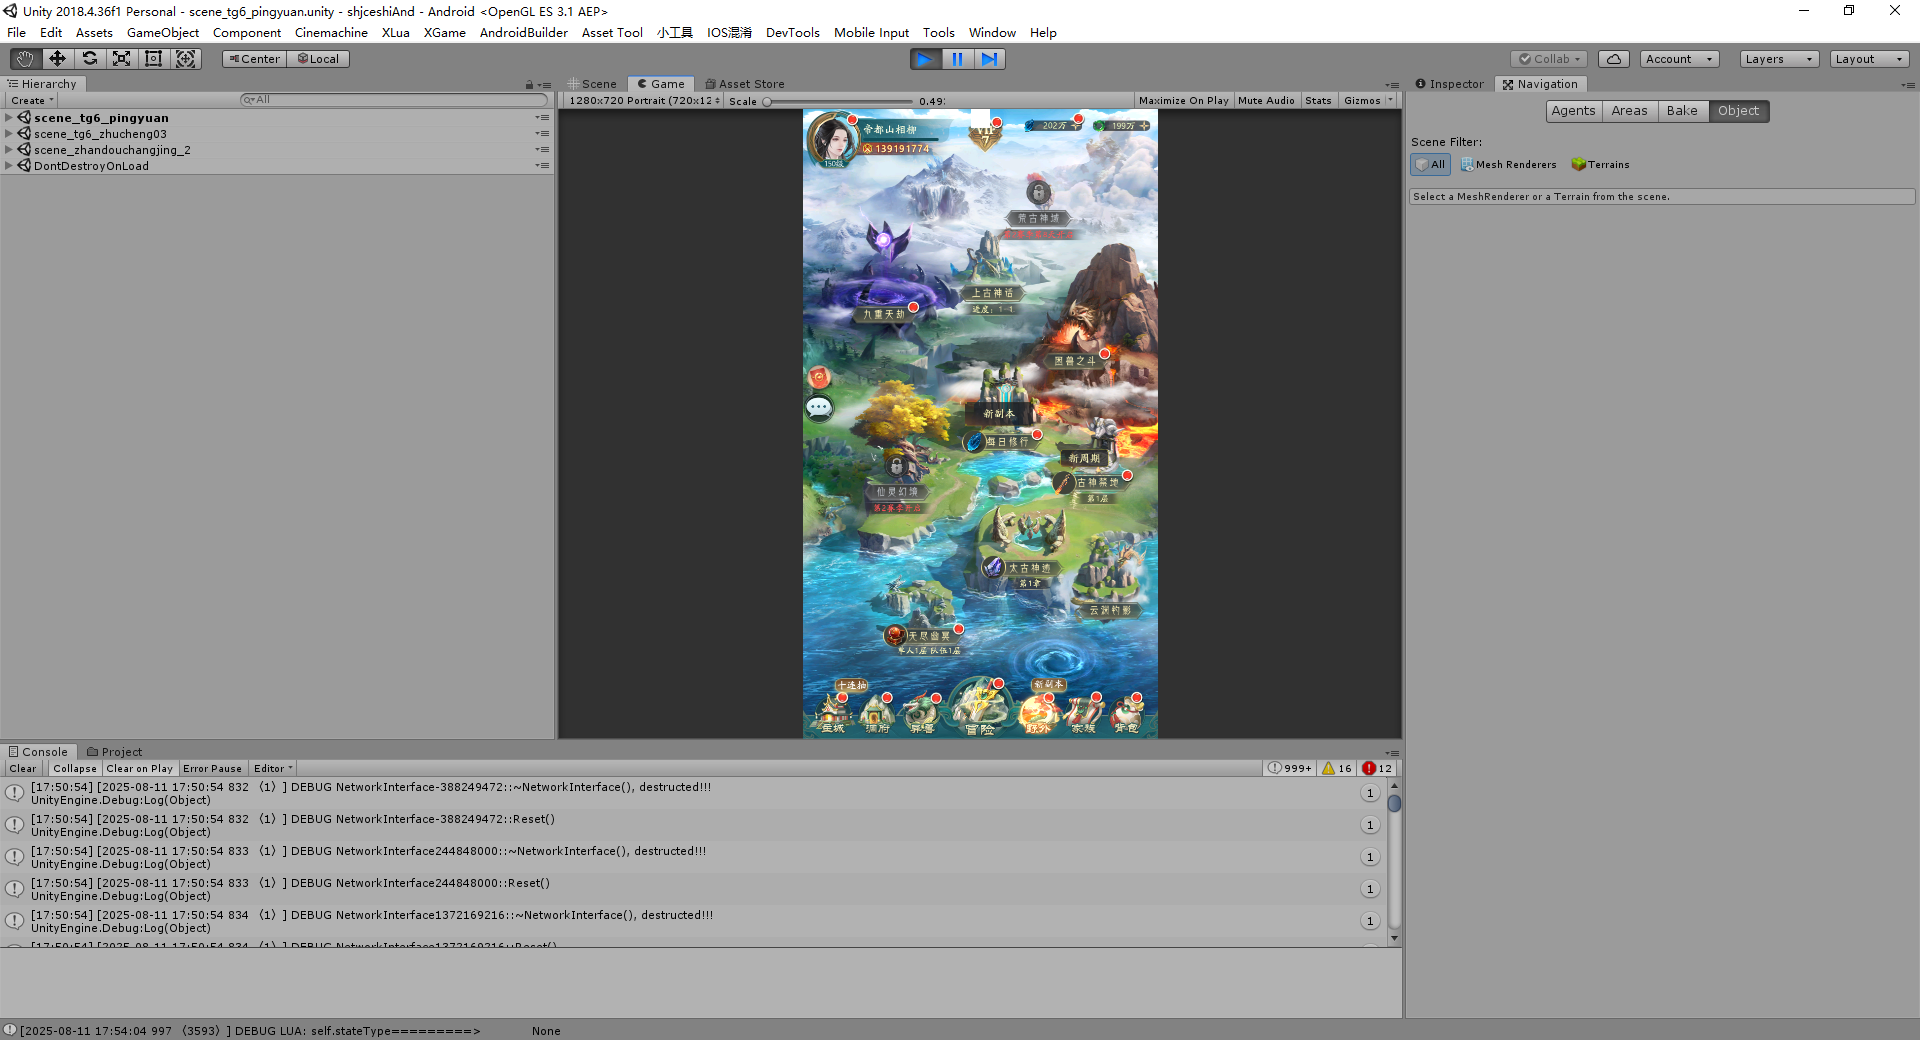Image resolution: width=1920 pixels, height=1040 pixels.
Task: Toggle Maximize On Play
Action: (1183, 101)
